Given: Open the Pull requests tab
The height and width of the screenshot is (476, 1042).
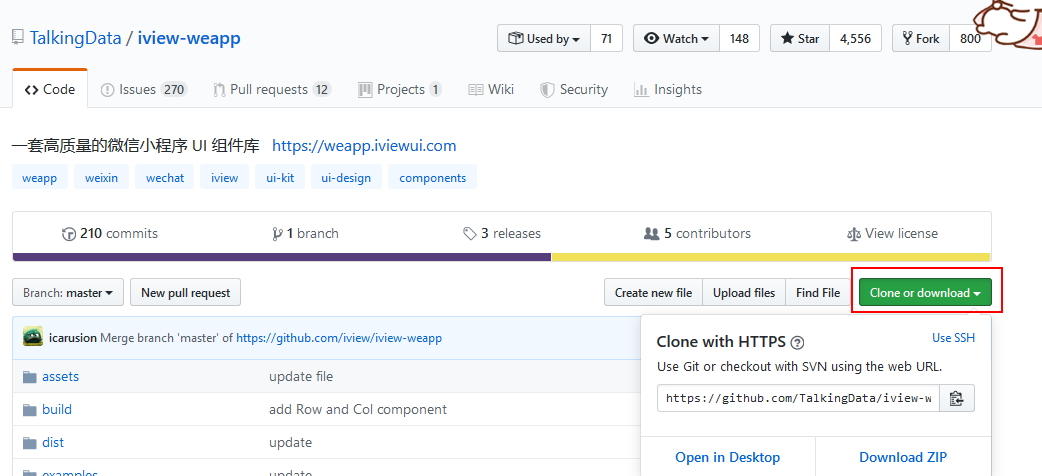Looking at the screenshot, I should tap(270, 90).
